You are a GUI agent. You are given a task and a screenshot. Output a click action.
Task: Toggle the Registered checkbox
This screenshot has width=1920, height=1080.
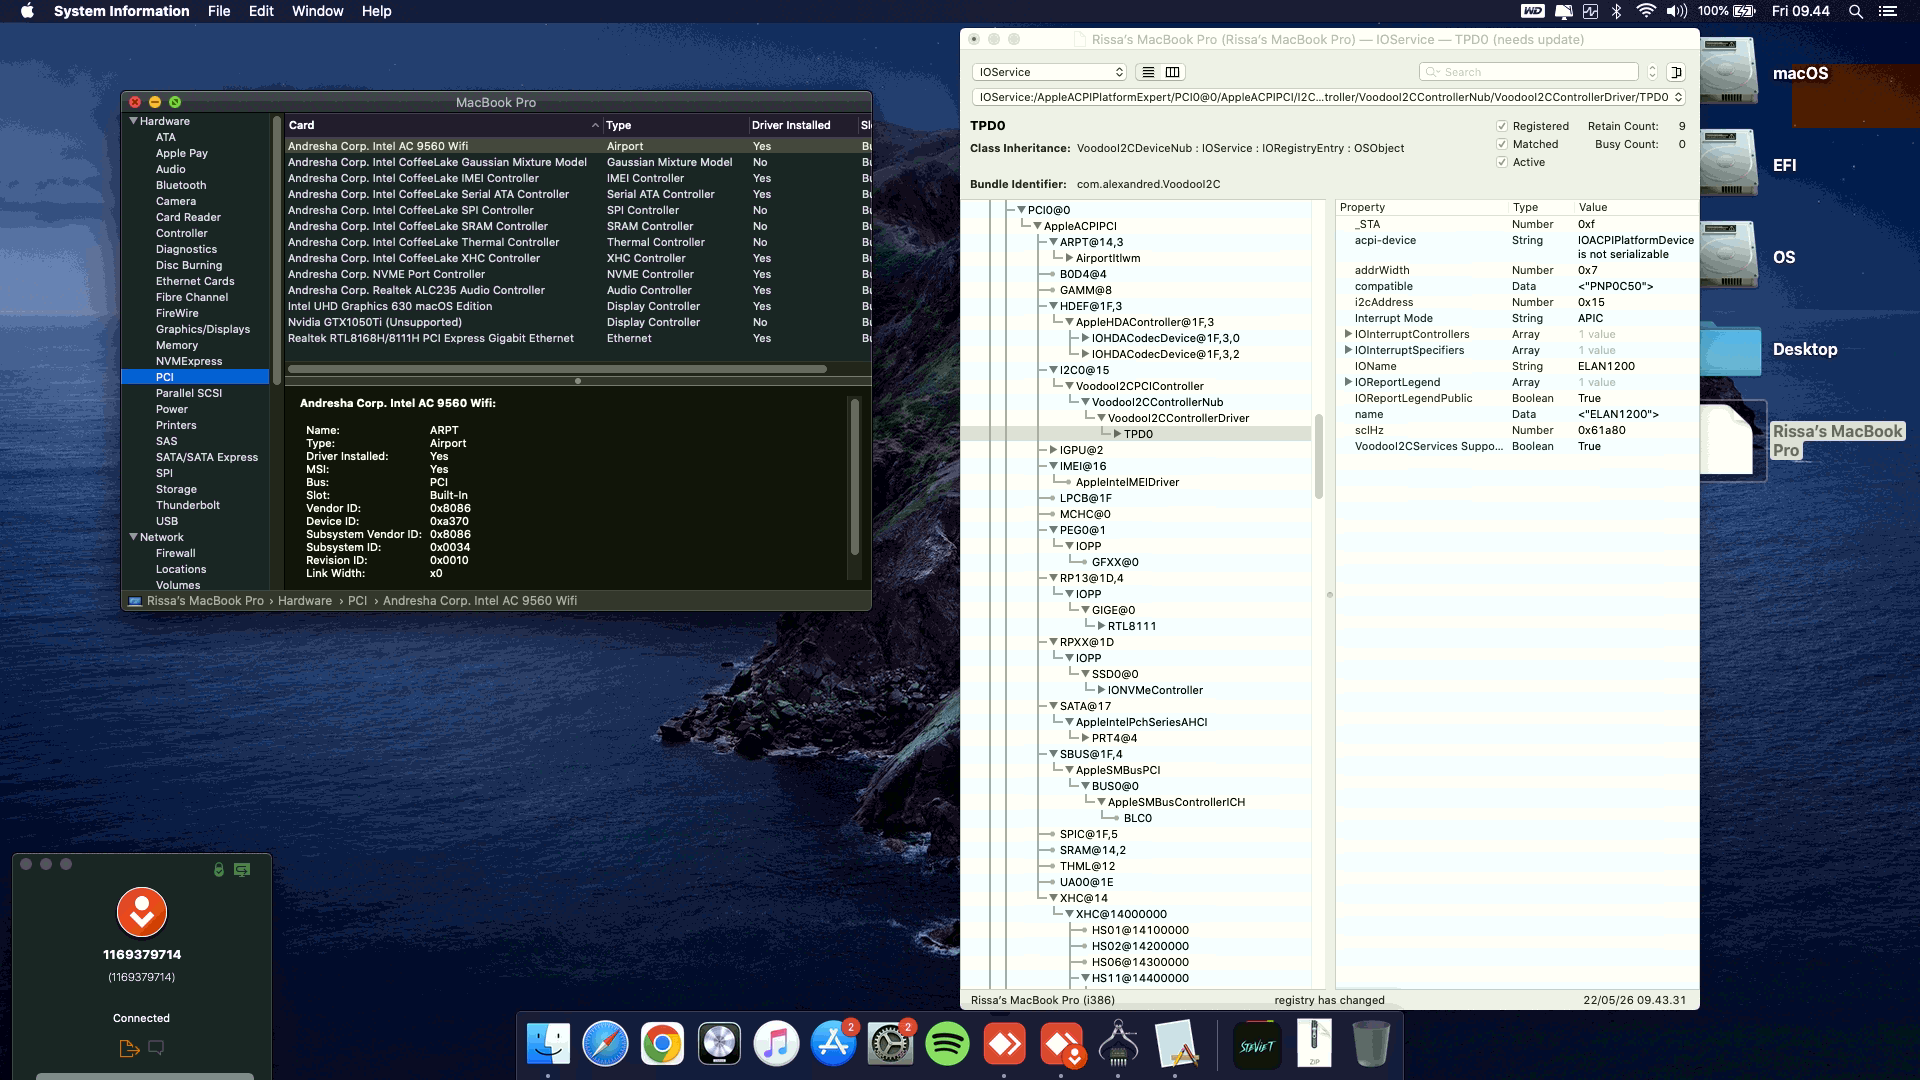coord(1501,126)
